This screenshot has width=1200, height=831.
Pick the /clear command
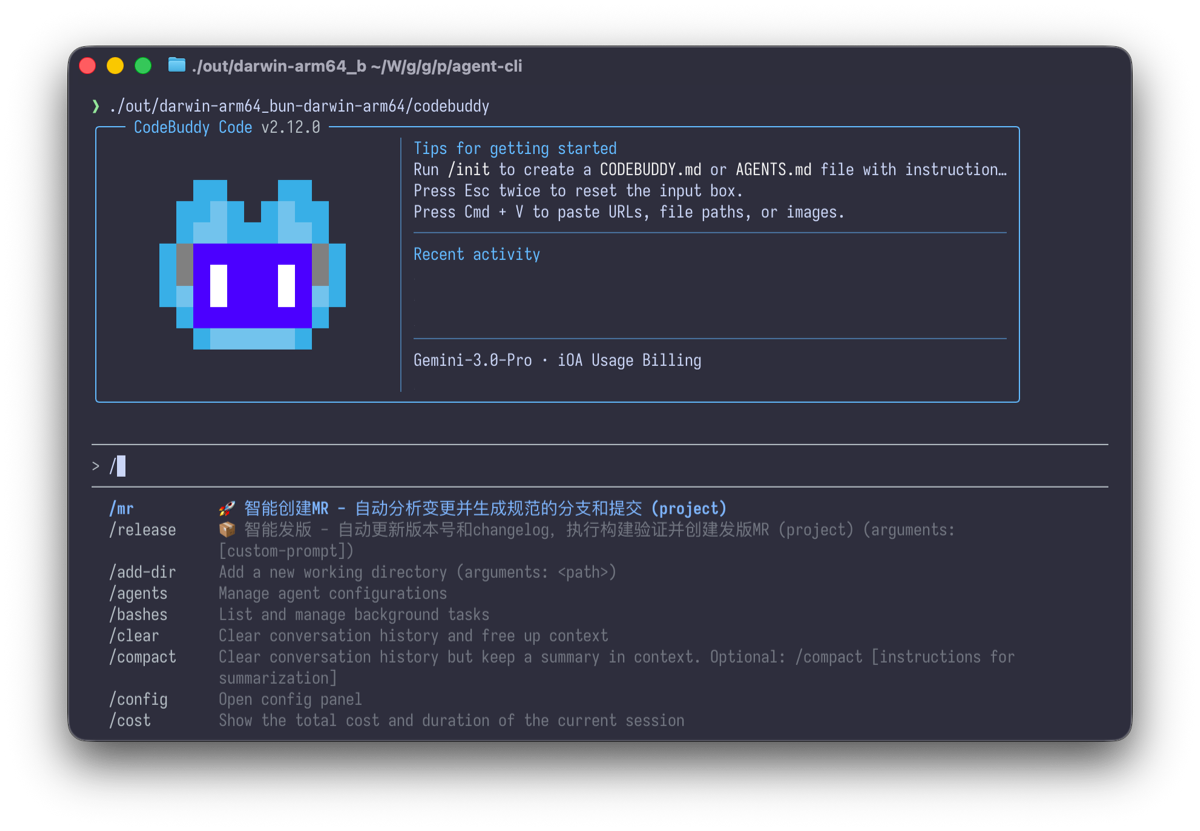(134, 635)
